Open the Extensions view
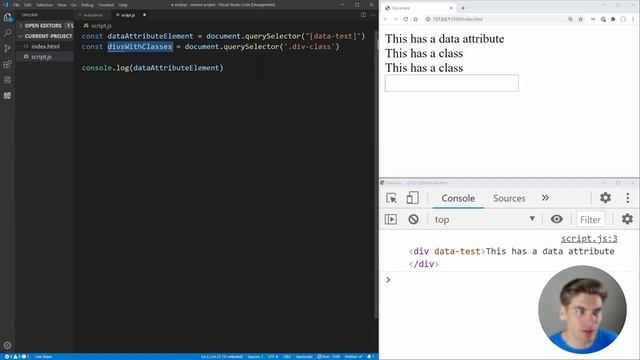 (x=7, y=64)
